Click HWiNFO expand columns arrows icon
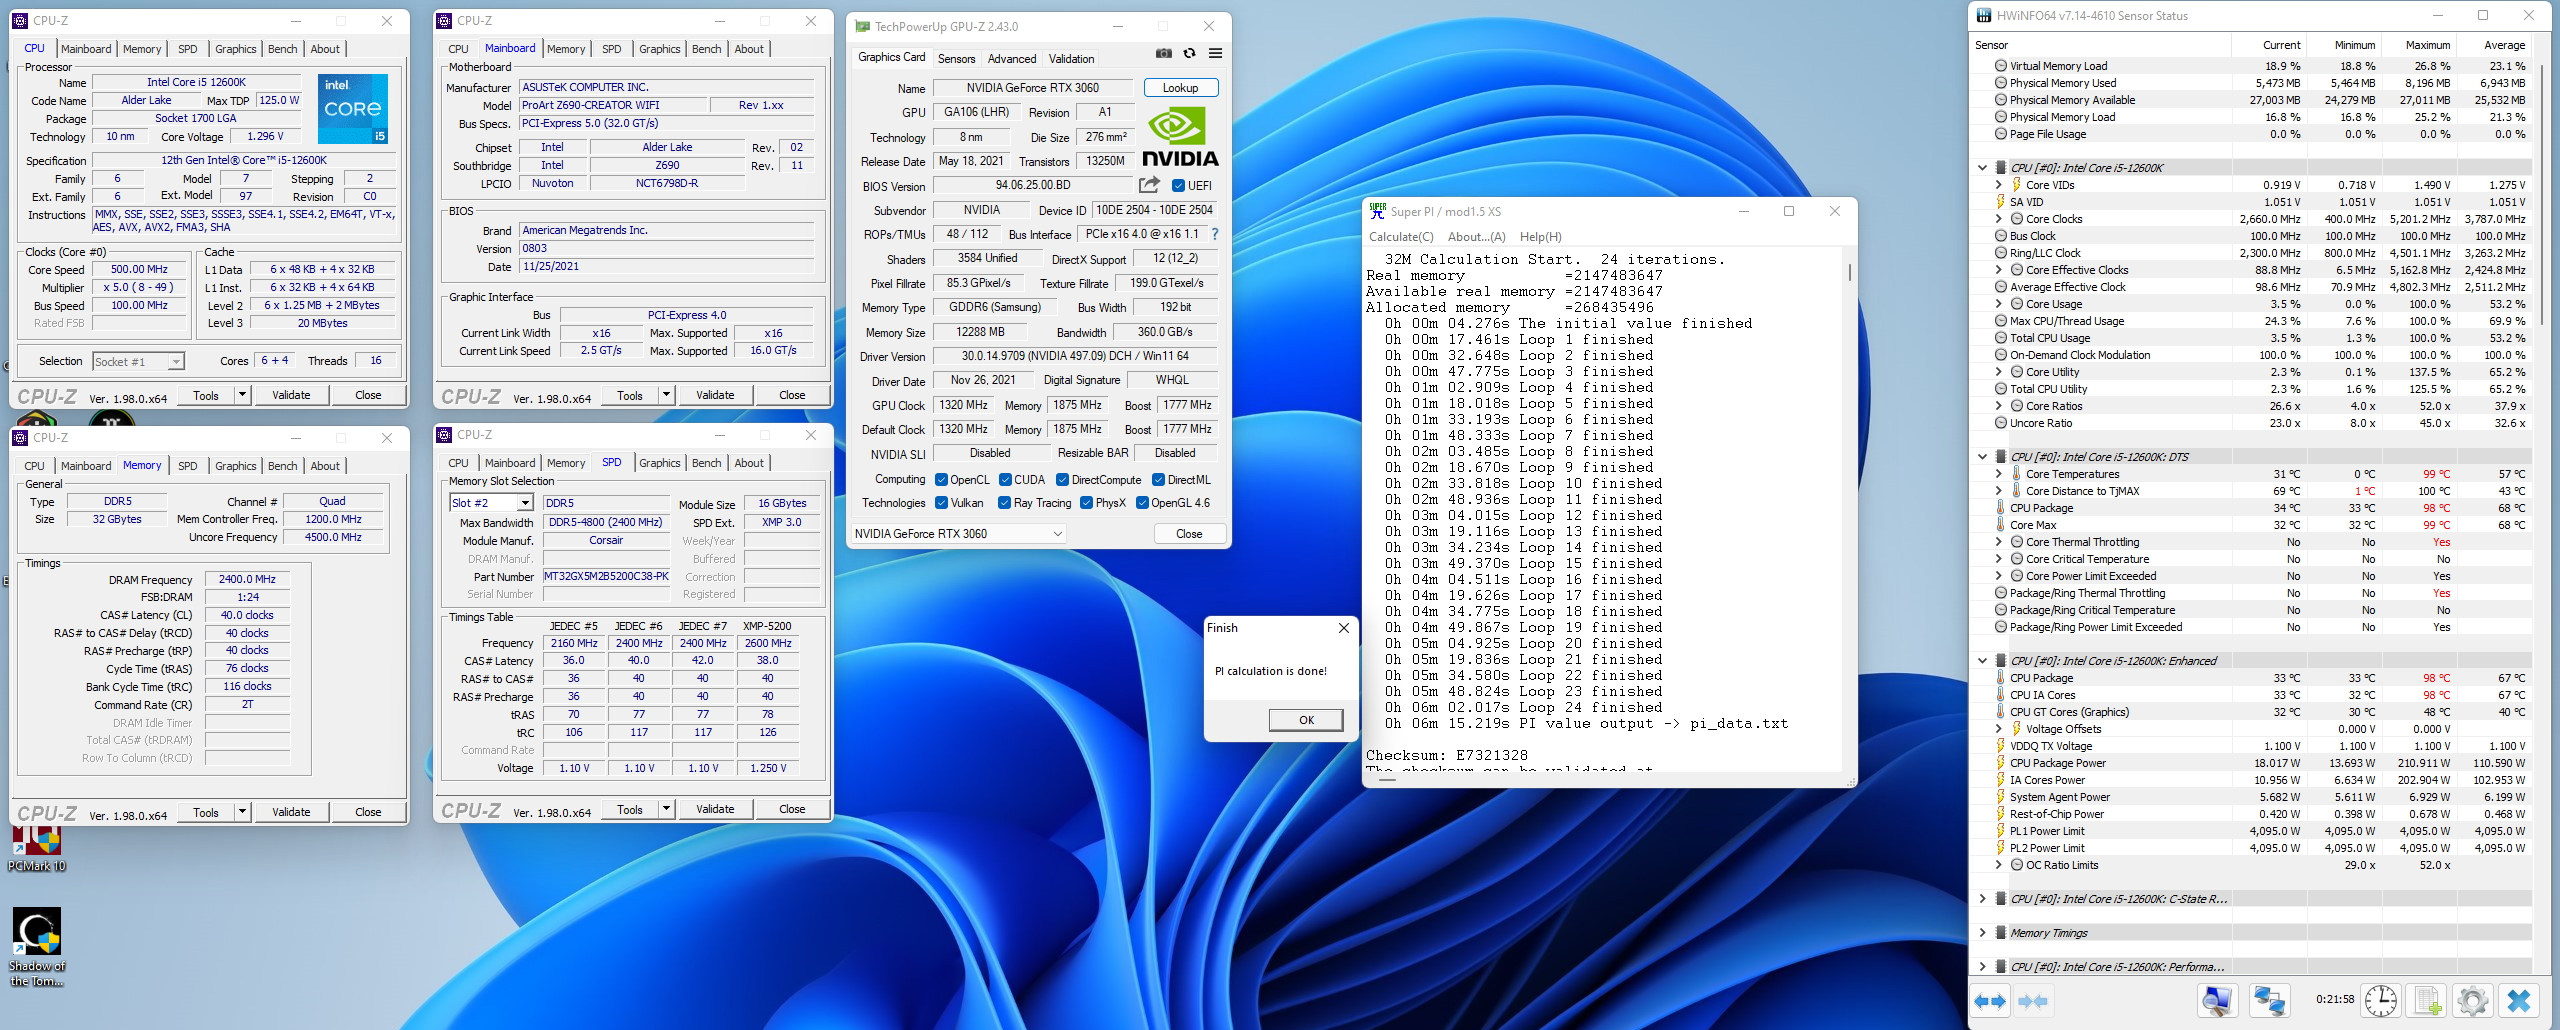Viewport: 2560px width, 1030px height. click(1990, 1000)
